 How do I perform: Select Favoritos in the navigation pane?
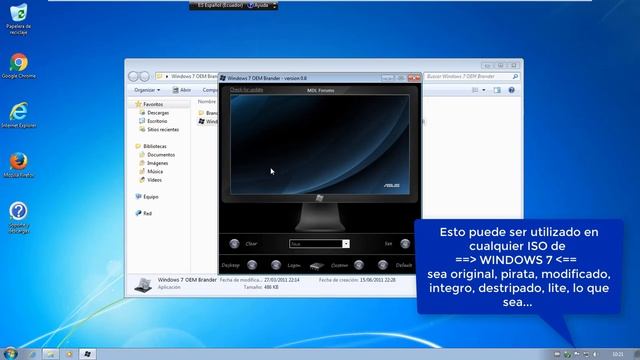tap(152, 104)
